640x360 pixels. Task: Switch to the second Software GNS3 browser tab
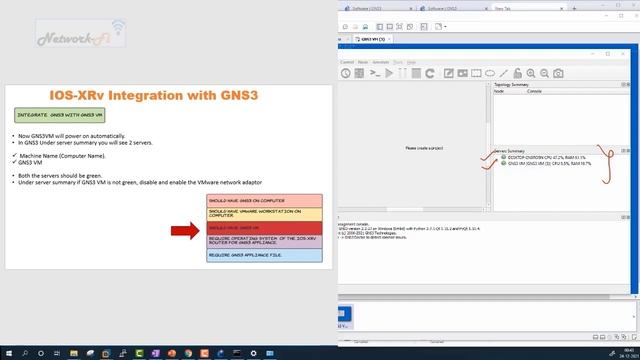pos(452,8)
